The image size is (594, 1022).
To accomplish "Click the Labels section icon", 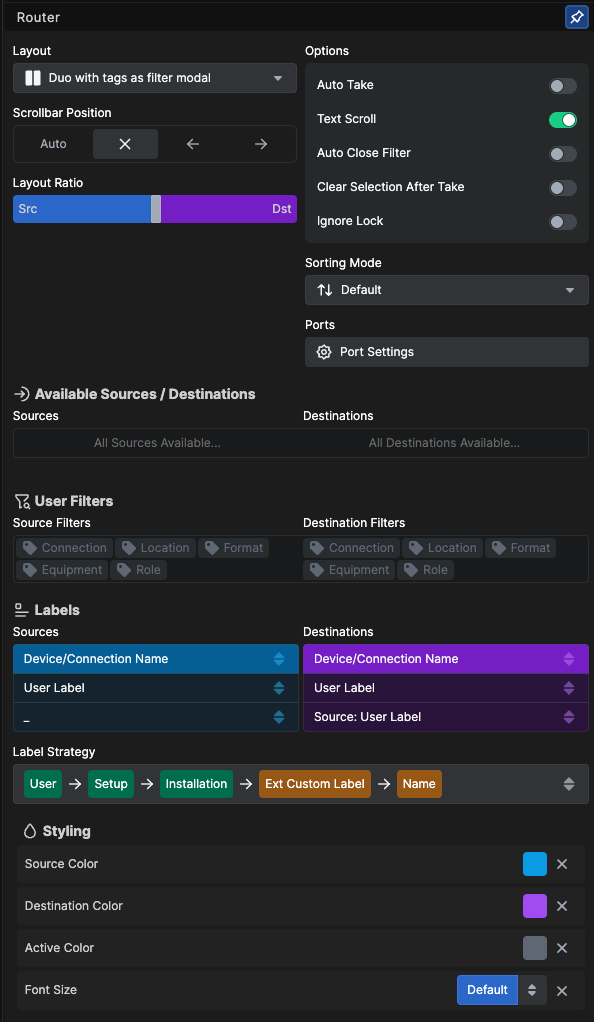I will pyautogui.click(x=22, y=611).
